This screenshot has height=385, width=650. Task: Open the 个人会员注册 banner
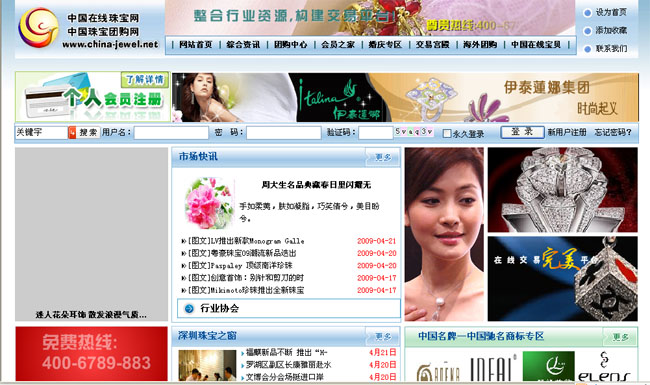[x=93, y=97]
